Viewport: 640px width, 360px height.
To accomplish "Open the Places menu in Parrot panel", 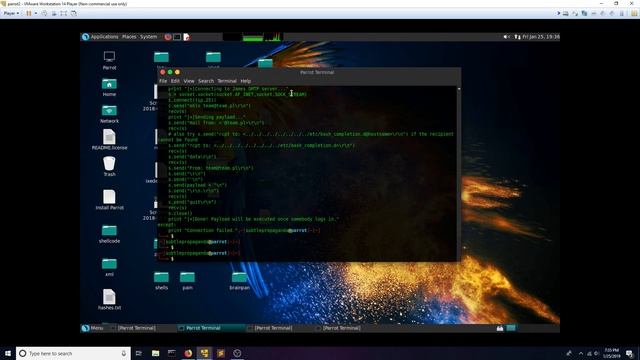I will tap(129, 37).
